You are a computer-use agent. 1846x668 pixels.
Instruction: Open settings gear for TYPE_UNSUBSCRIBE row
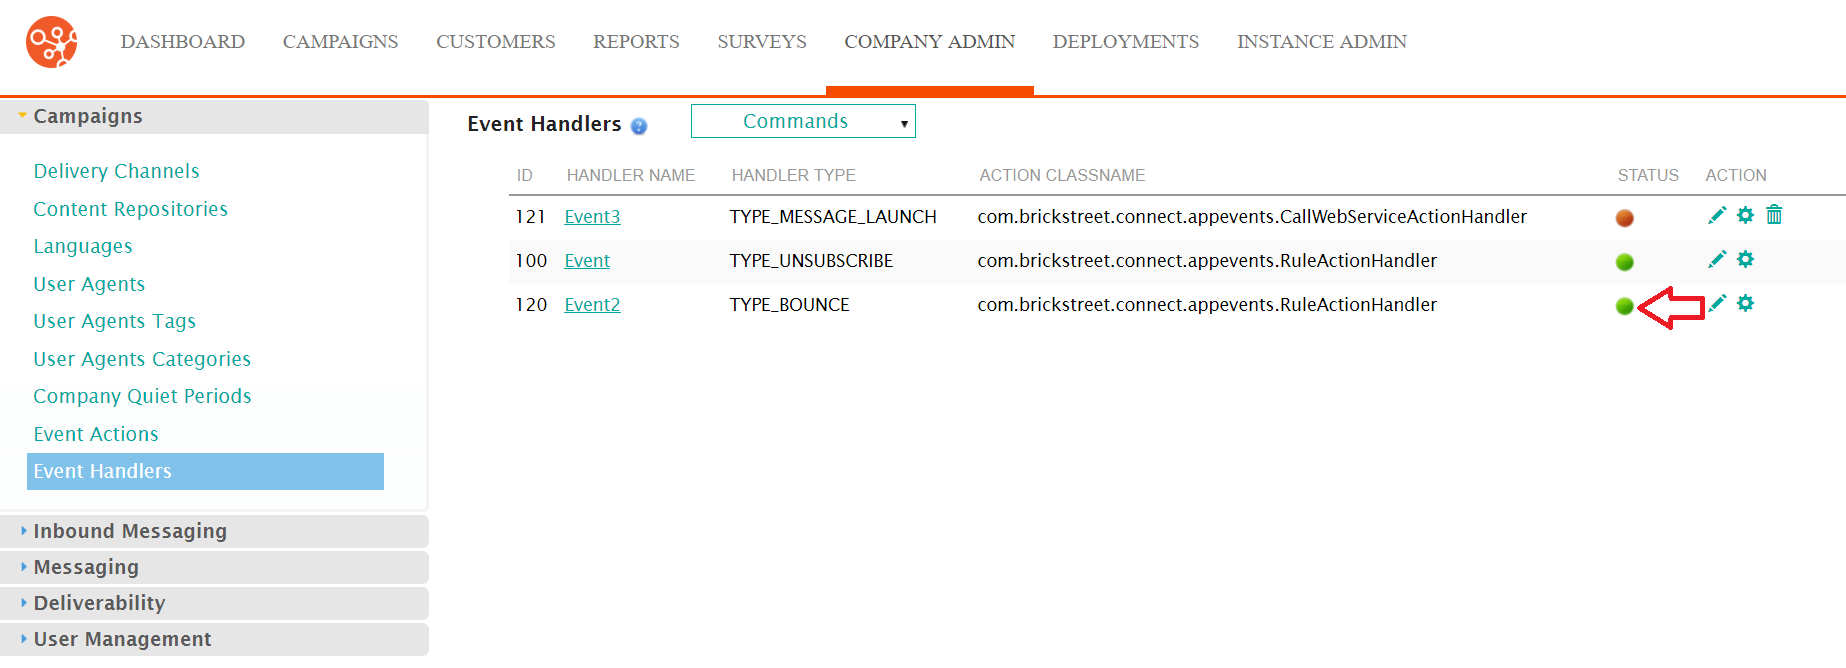tap(1745, 259)
